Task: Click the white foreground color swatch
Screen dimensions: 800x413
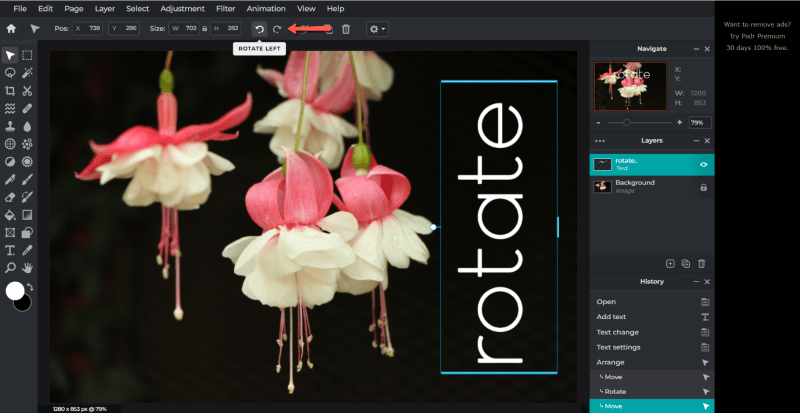Action: pyautogui.click(x=15, y=290)
